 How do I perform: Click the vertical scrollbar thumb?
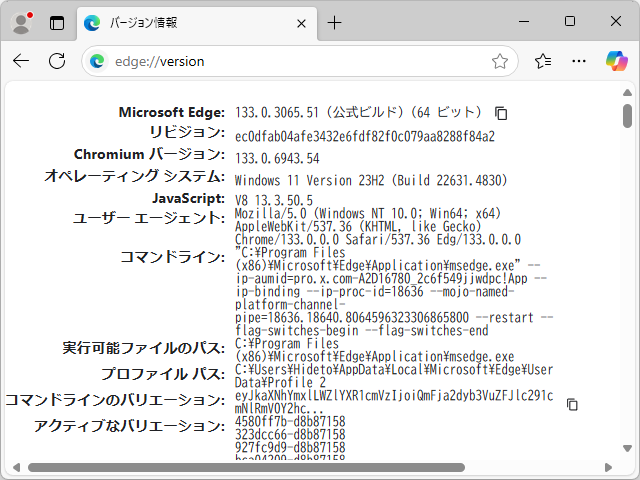627,116
